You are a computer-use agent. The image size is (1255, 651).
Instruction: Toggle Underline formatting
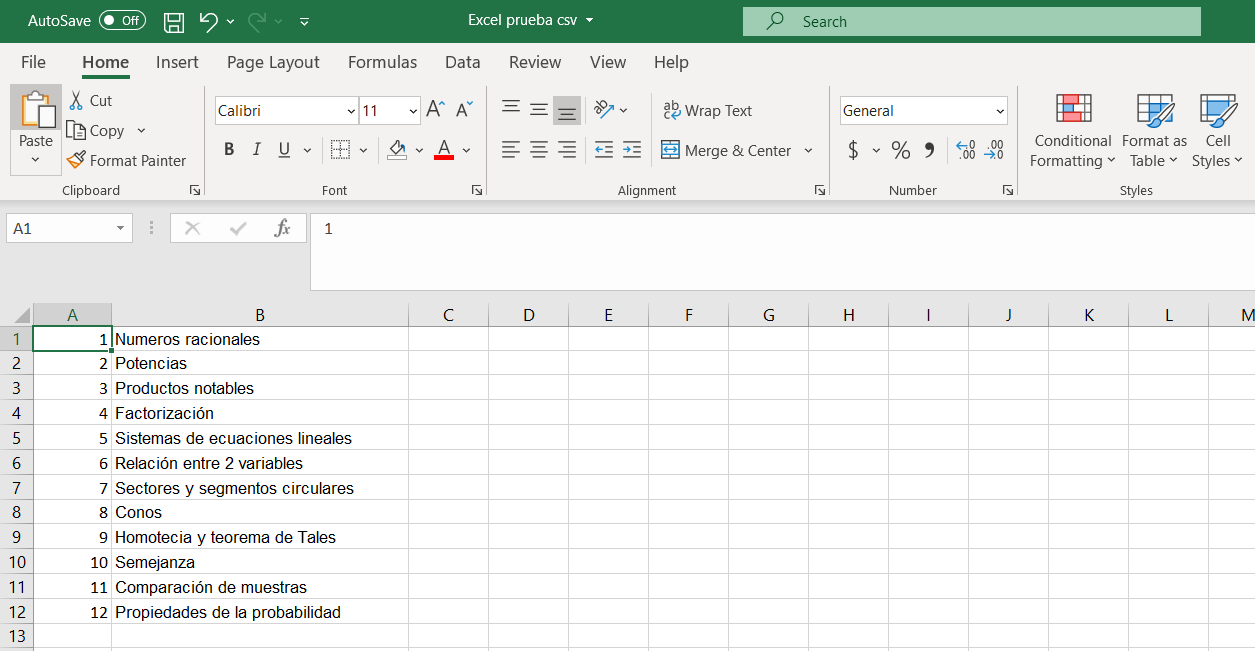point(284,150)
